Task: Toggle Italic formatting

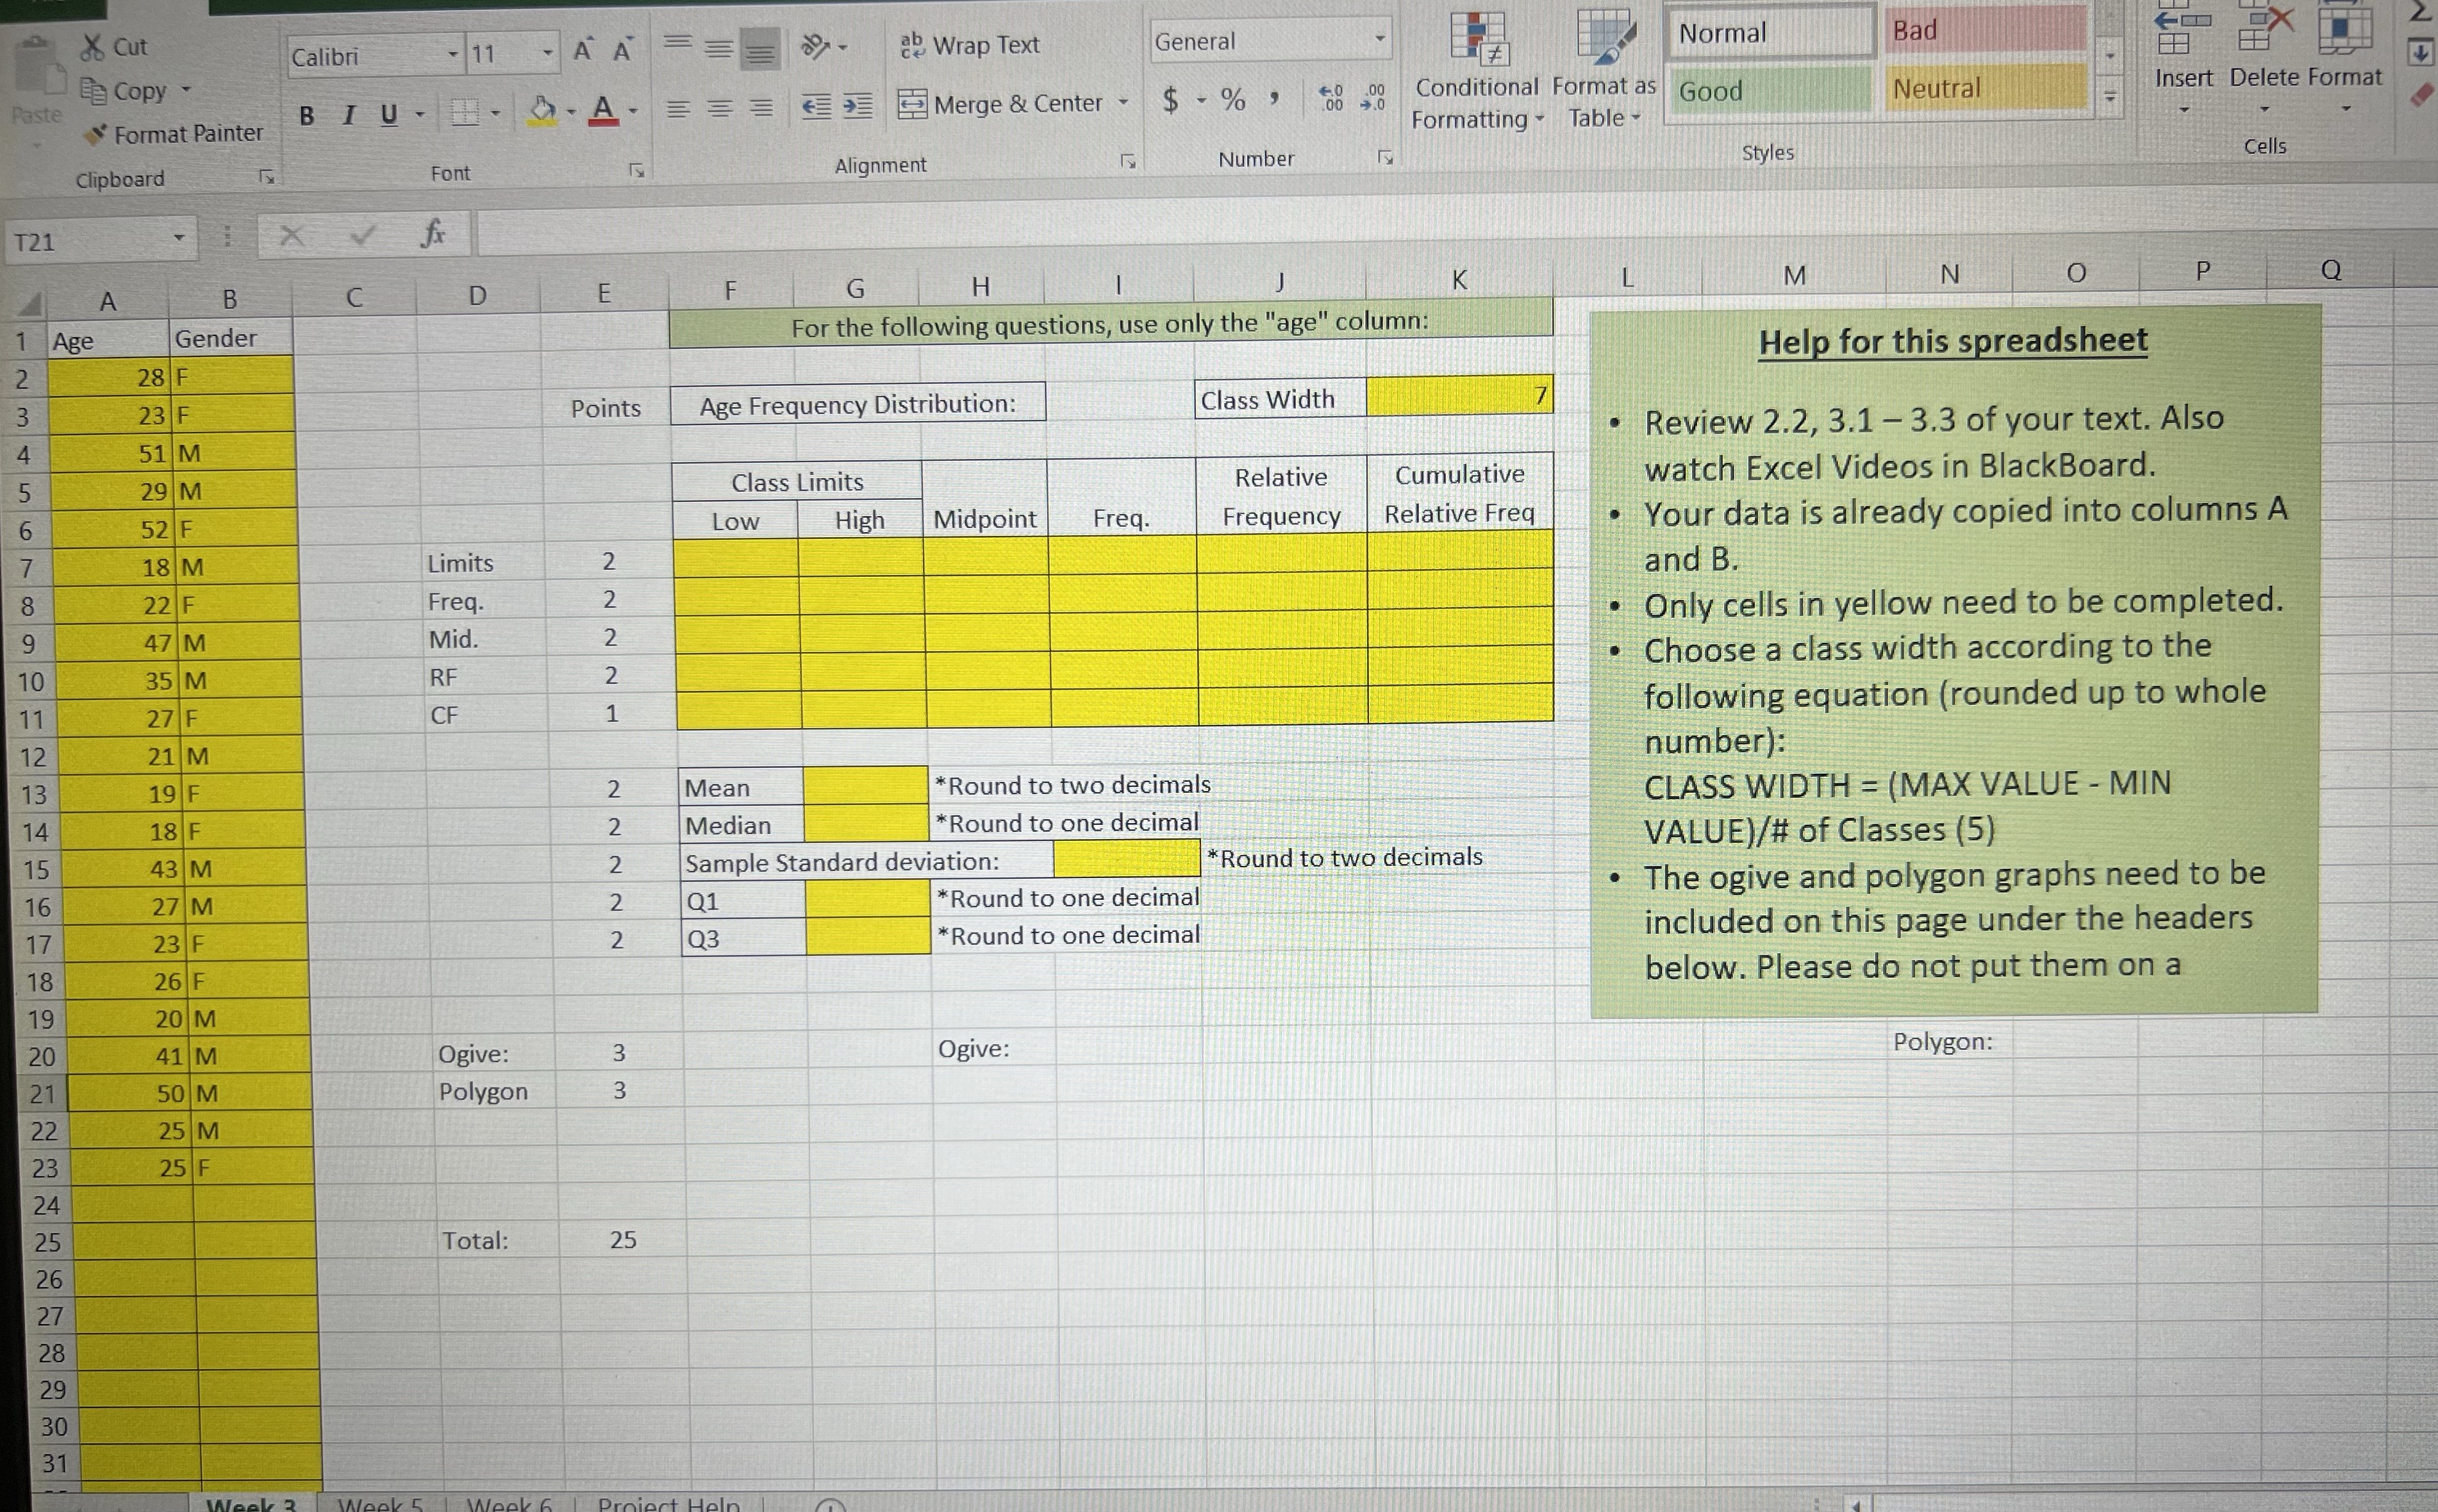Action: [348, 116]
